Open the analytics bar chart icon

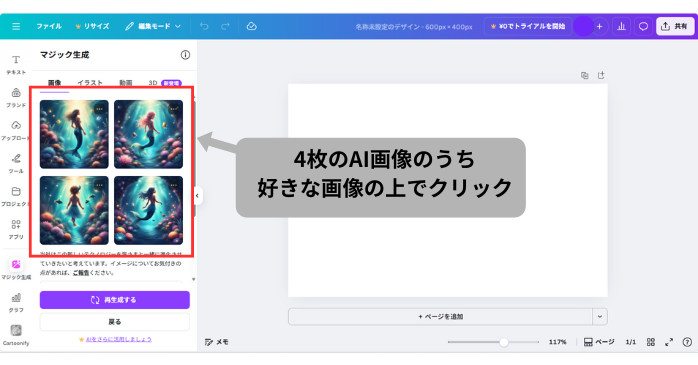tap(621, 26)
